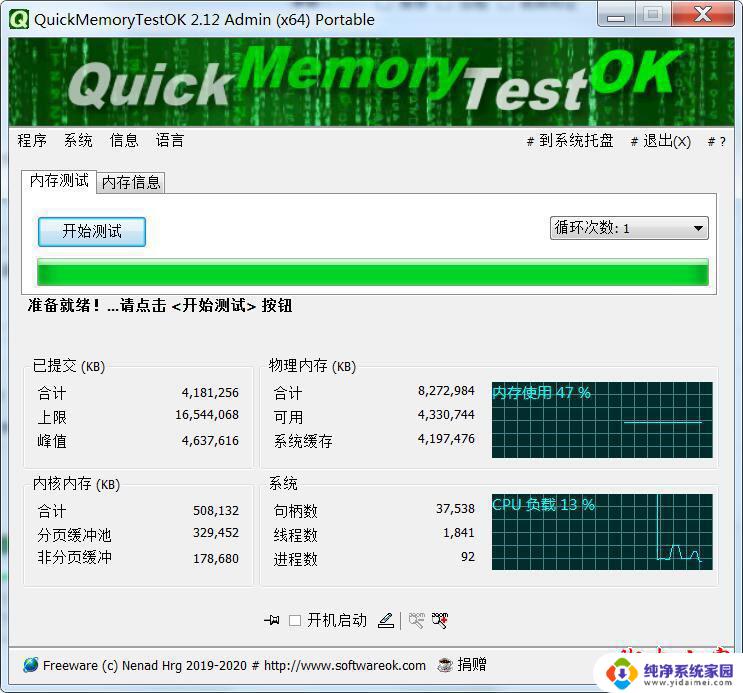The image size is (743, 693).
Task: Click the 内存使用 47 % memory graph
Action: tap(602, 420)
